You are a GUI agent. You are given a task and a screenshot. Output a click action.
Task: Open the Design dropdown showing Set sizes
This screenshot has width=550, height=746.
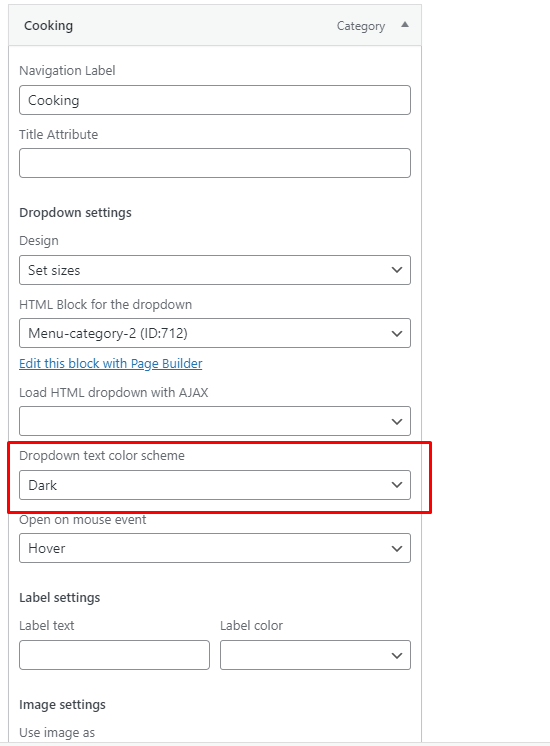tap(215, 270)
